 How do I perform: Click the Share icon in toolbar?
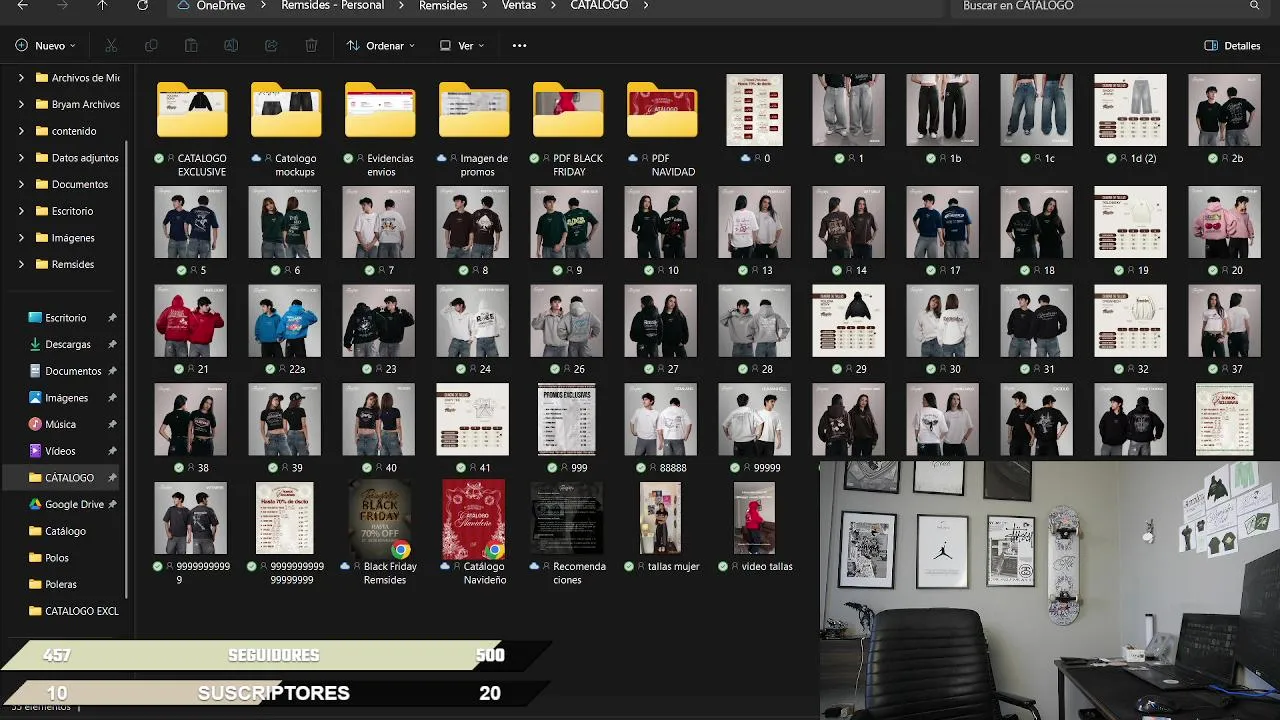271,46
